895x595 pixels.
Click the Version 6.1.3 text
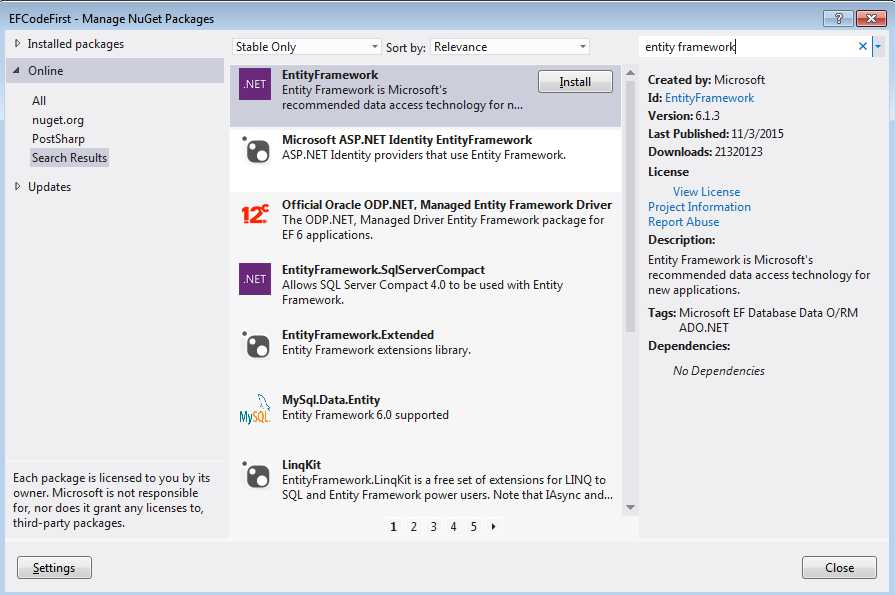pos(684,115)
